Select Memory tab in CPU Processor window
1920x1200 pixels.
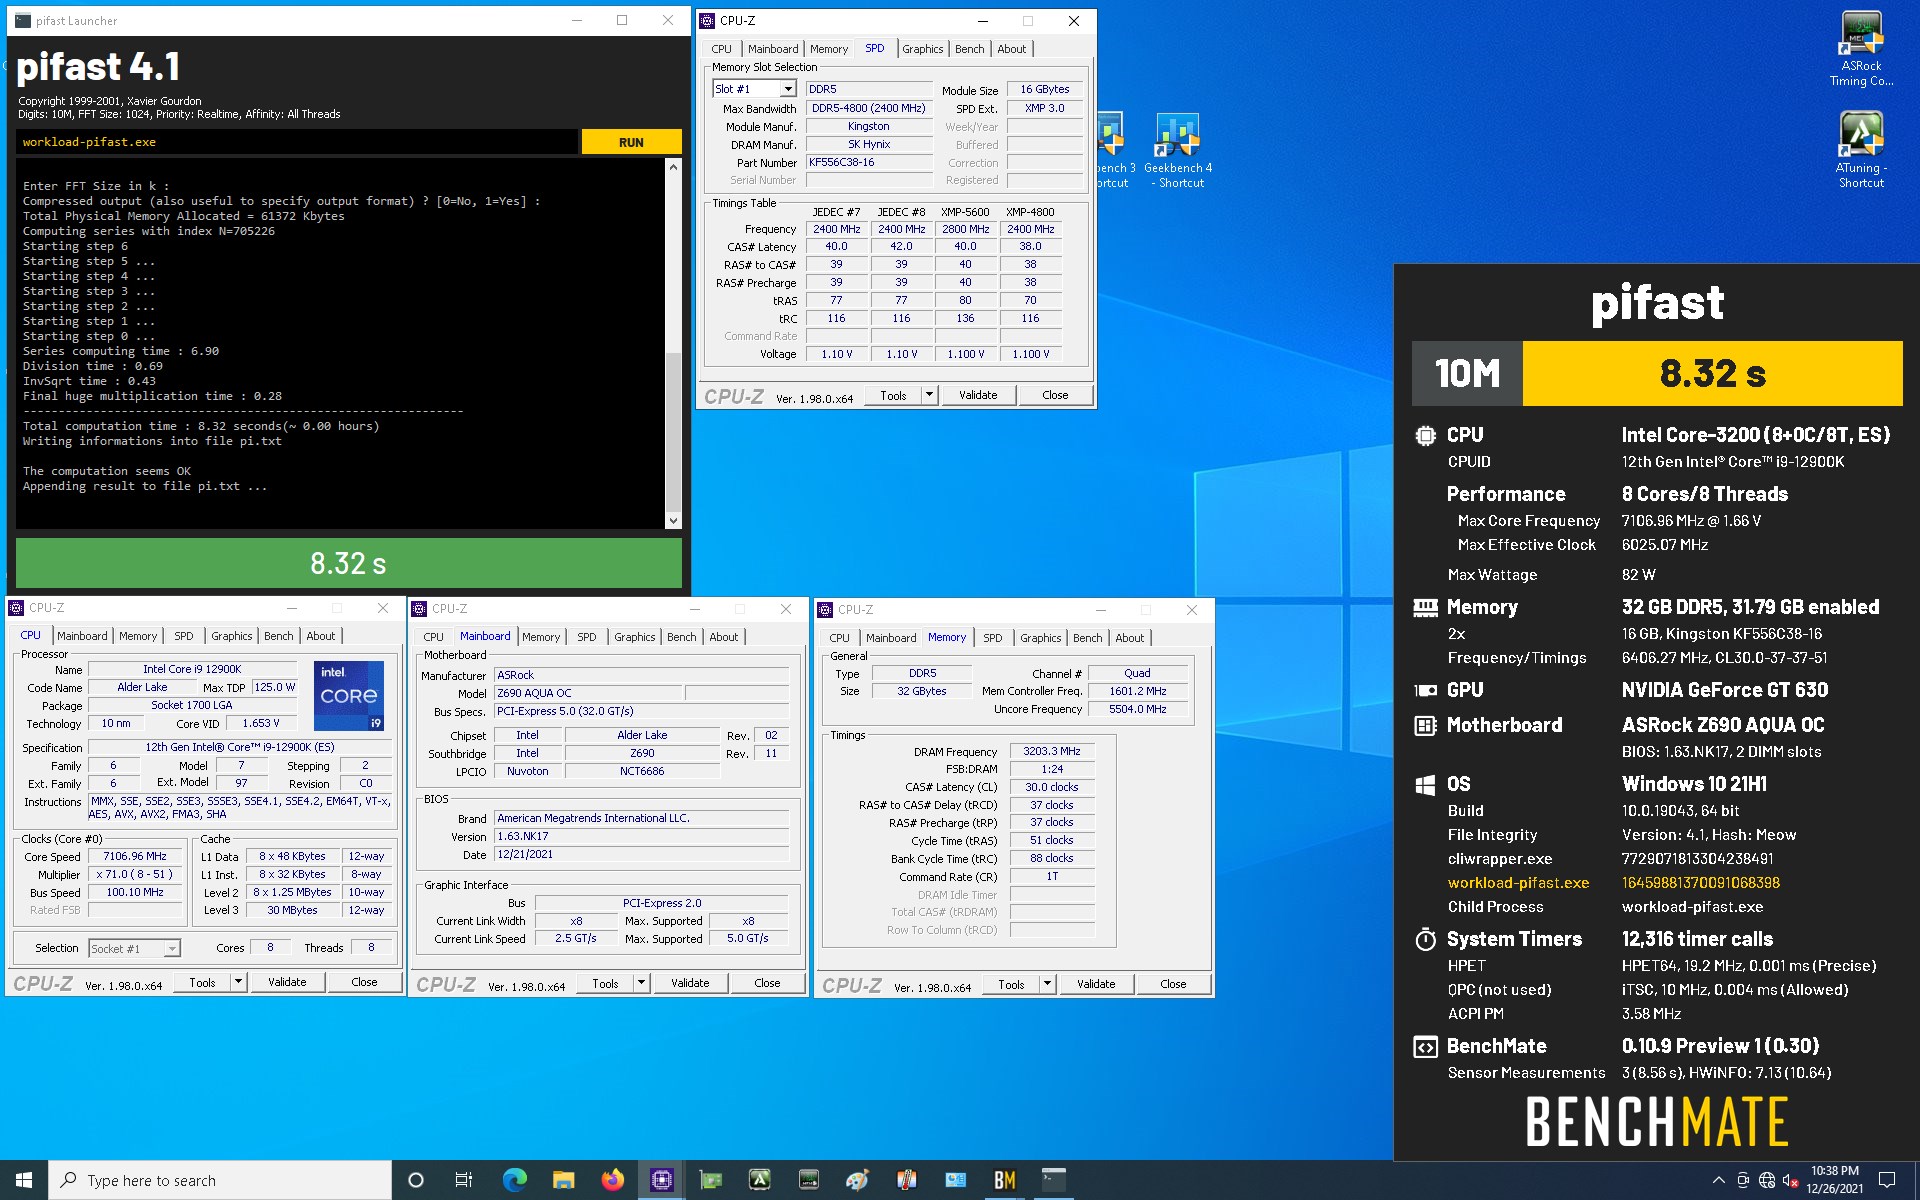tap(138, 636)
